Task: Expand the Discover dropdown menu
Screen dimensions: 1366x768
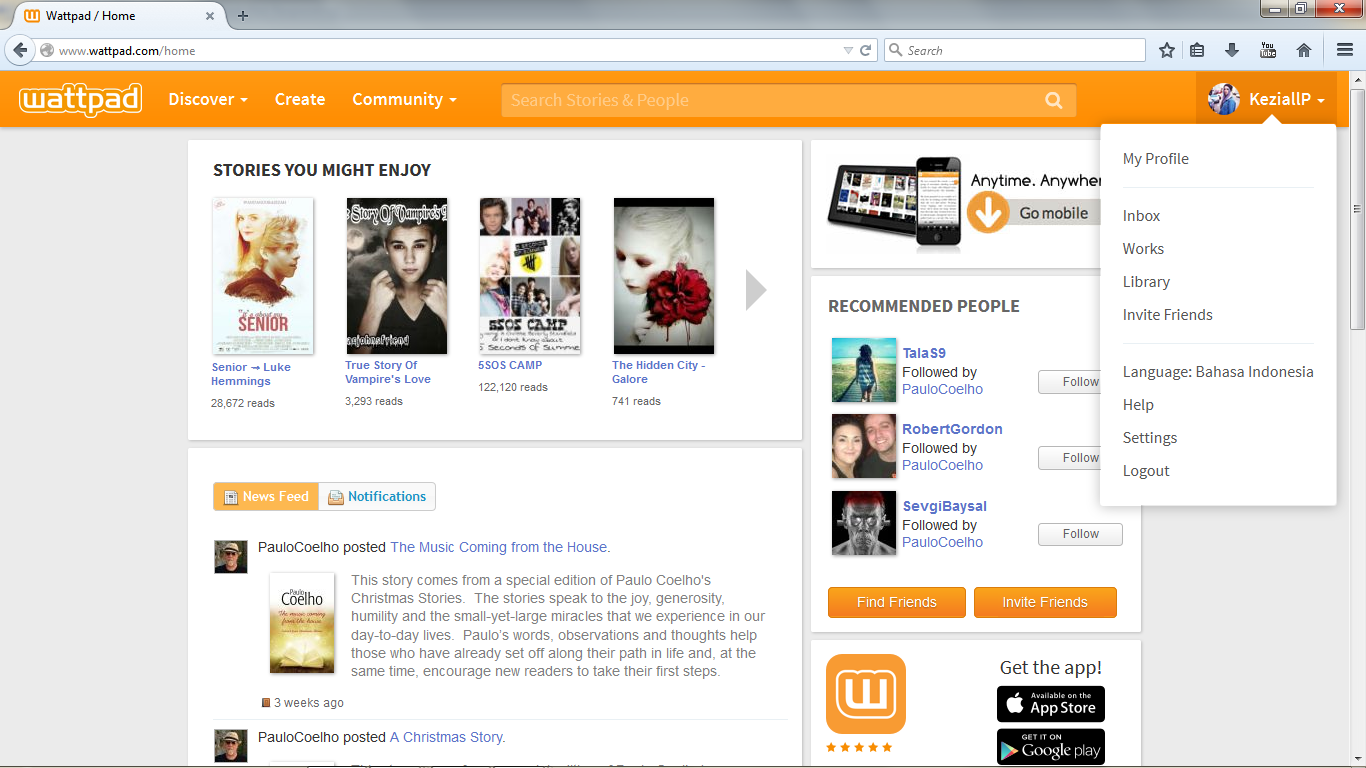Action: click(x=208, y=99)
